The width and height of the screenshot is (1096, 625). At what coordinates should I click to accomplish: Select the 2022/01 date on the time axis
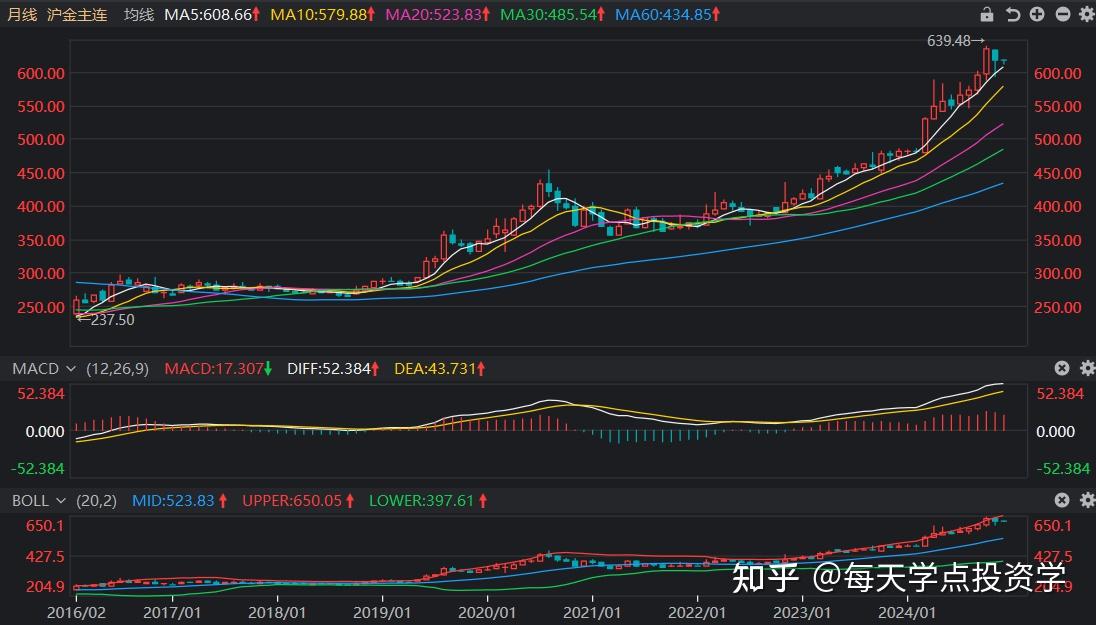[697, 612]
